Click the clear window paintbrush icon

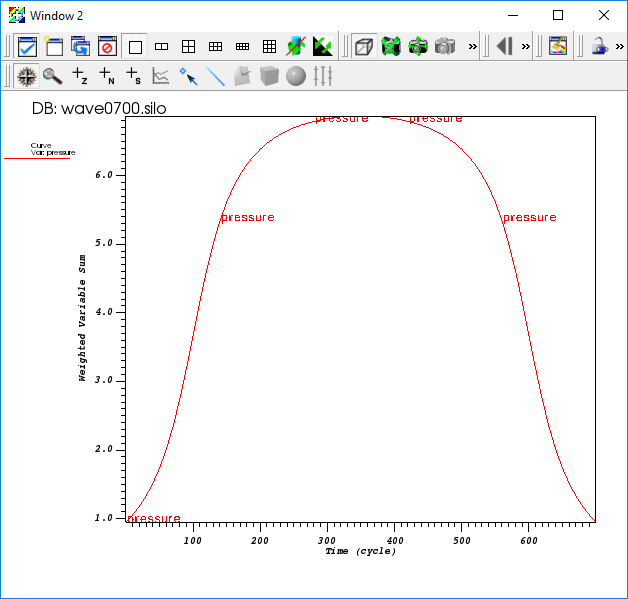tap(558, 46)
